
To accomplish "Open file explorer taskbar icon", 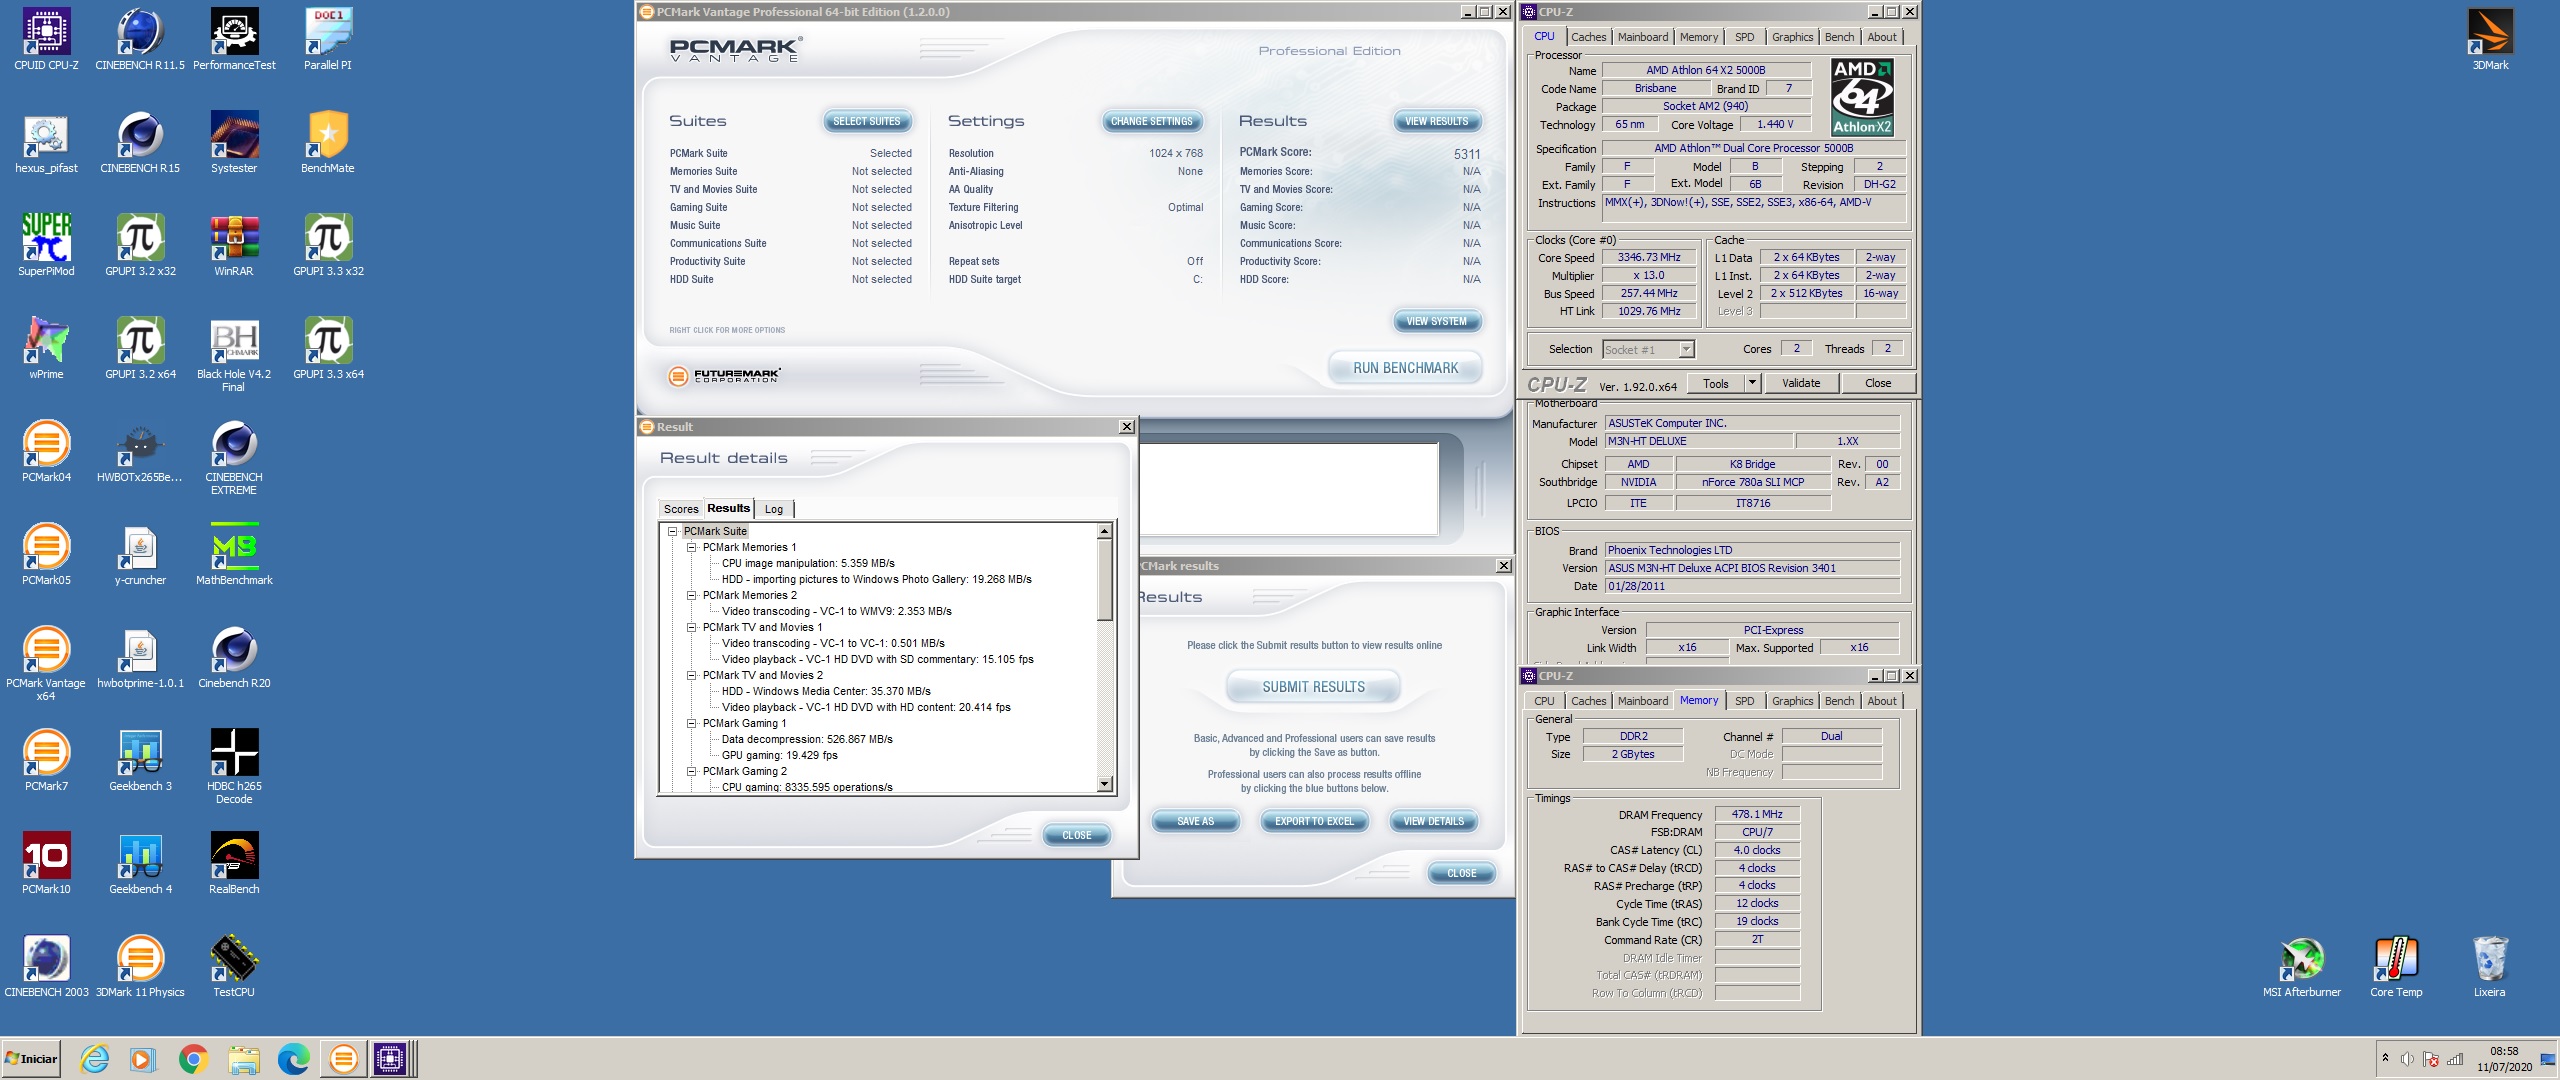I will [x=243, y=1059].
